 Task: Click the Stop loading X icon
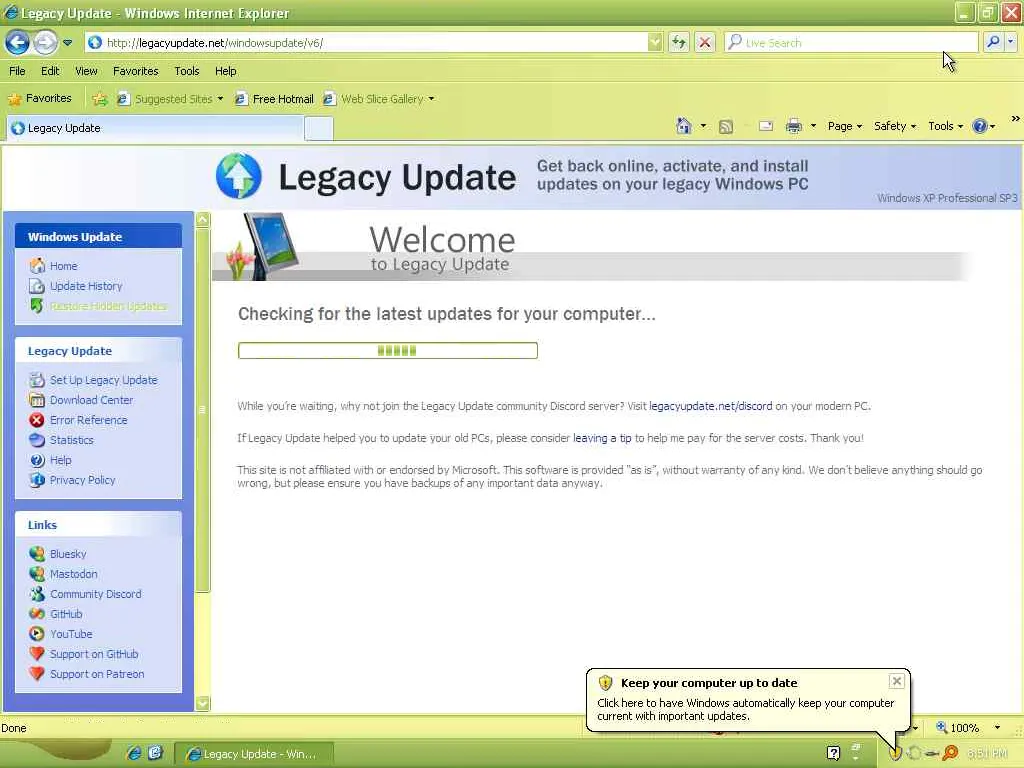point(705,42)
